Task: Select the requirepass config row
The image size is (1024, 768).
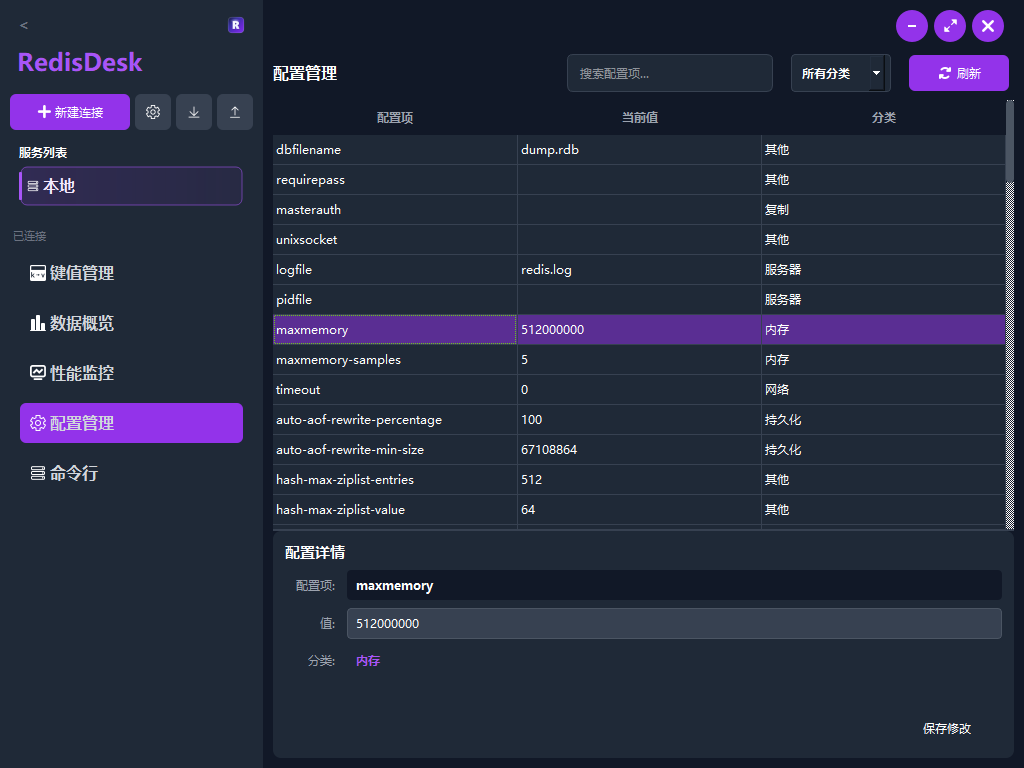Action: [639, 180]
